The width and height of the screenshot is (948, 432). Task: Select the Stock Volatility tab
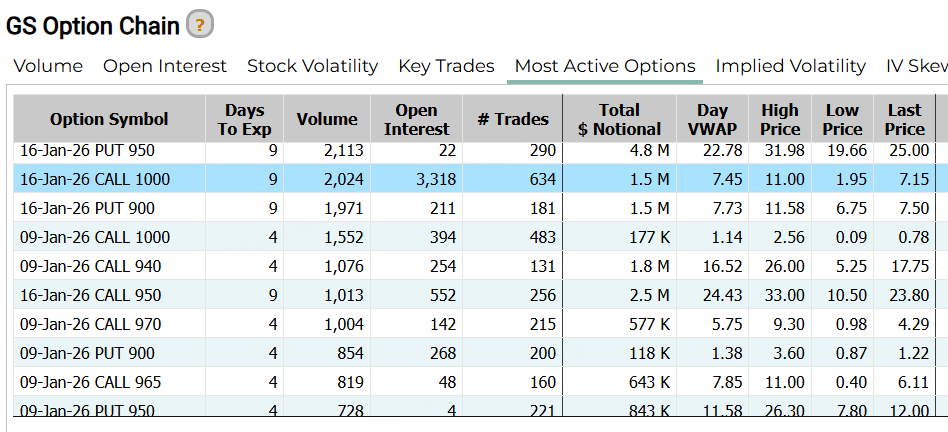click(312, 66)
